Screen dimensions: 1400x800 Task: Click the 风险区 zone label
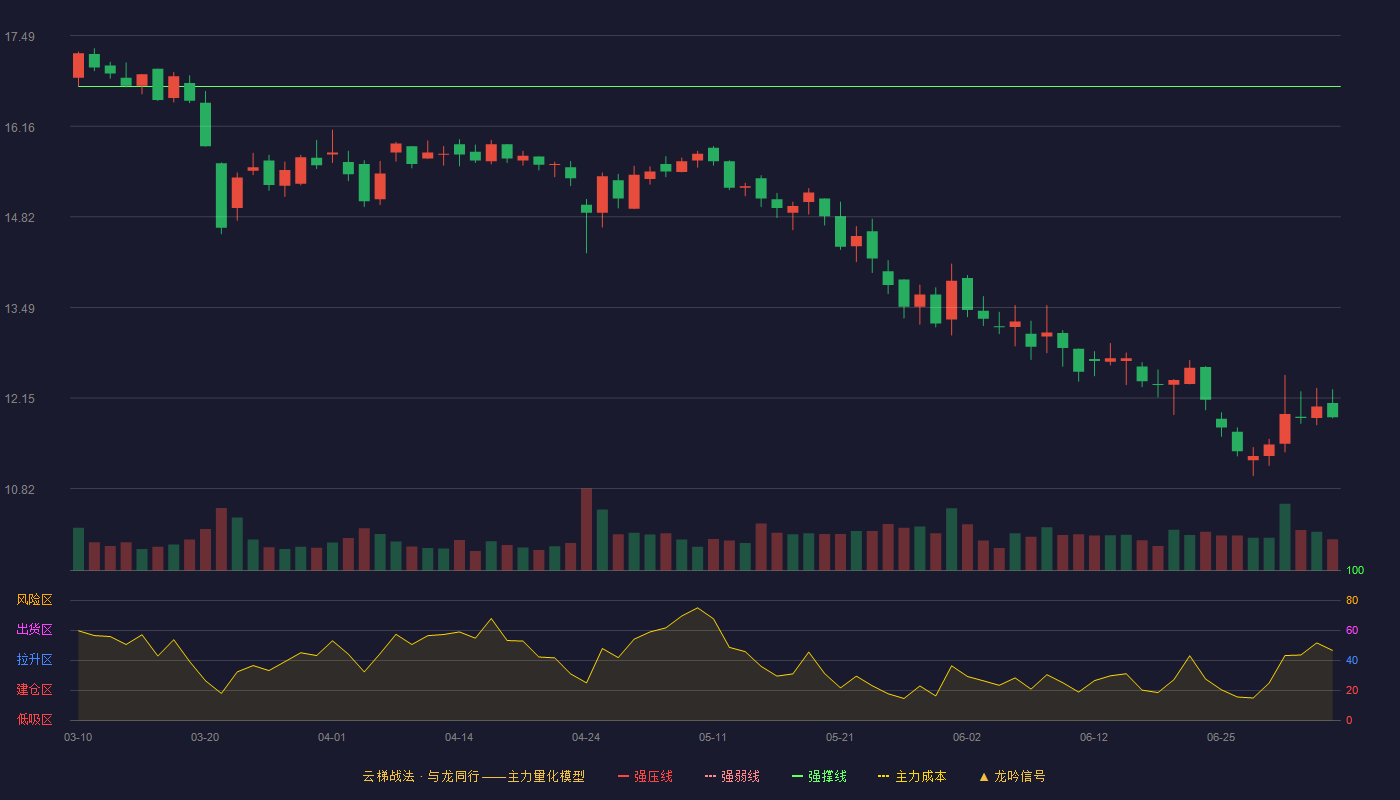34,600
